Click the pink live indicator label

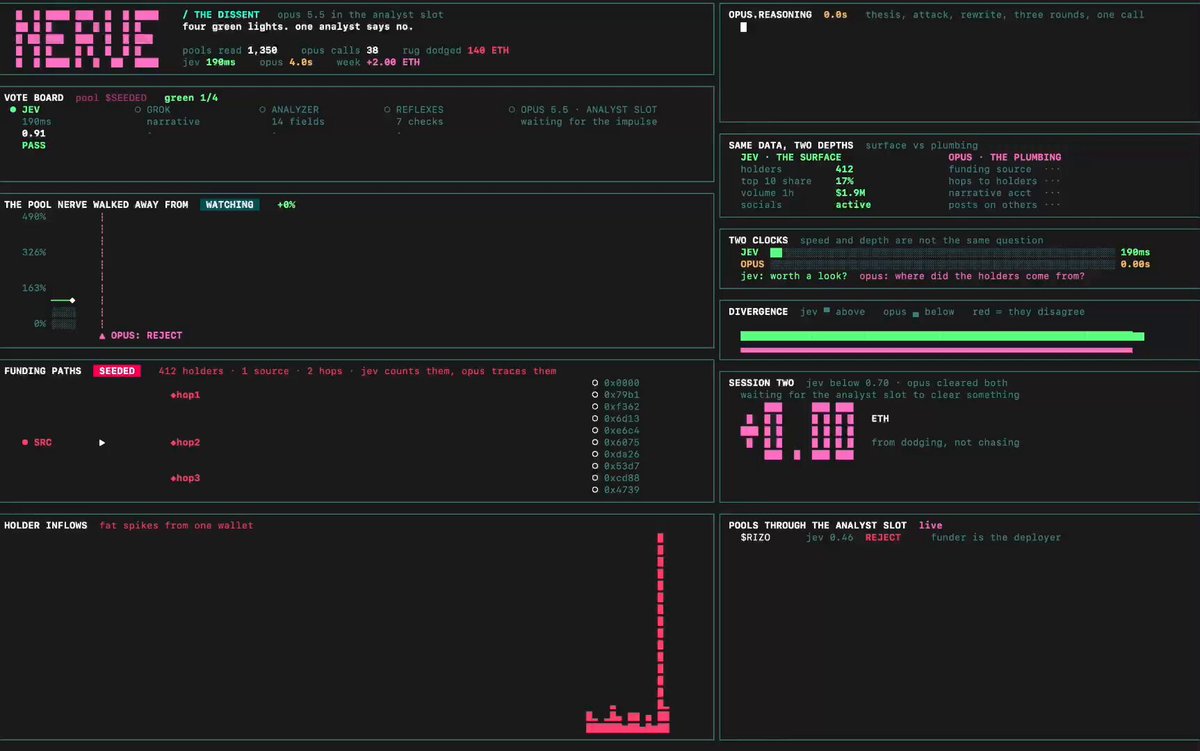(x=930, y=525)
